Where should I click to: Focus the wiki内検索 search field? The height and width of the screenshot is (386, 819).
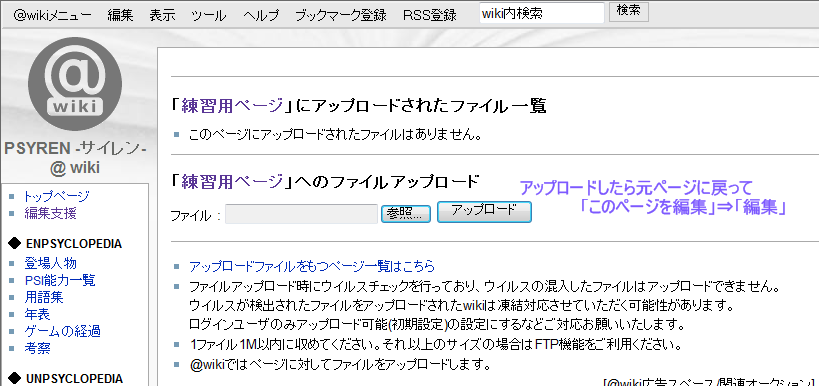[542, 14]
